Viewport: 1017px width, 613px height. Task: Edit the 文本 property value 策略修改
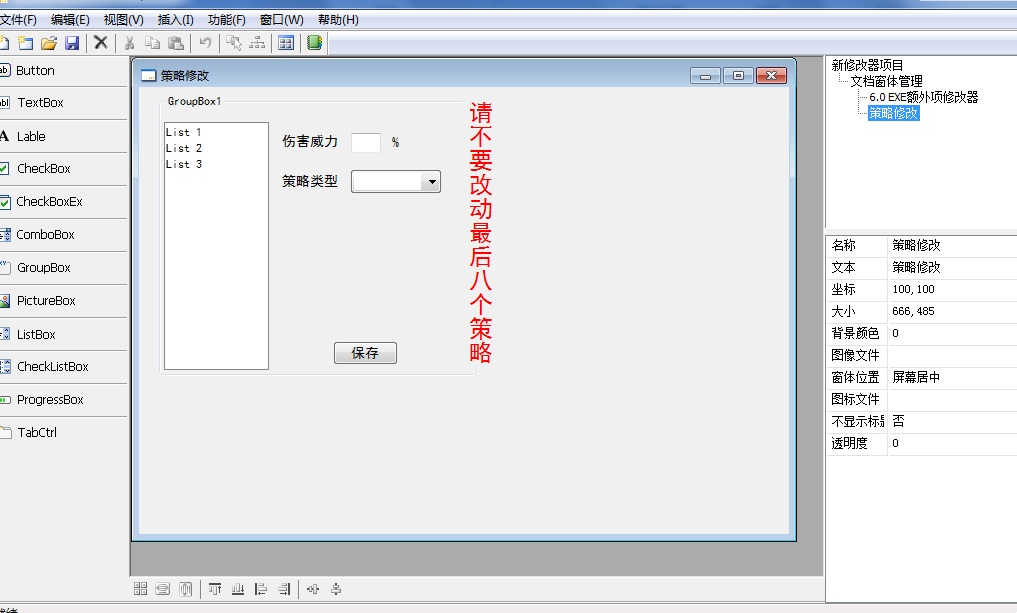(x=952, y=268)
